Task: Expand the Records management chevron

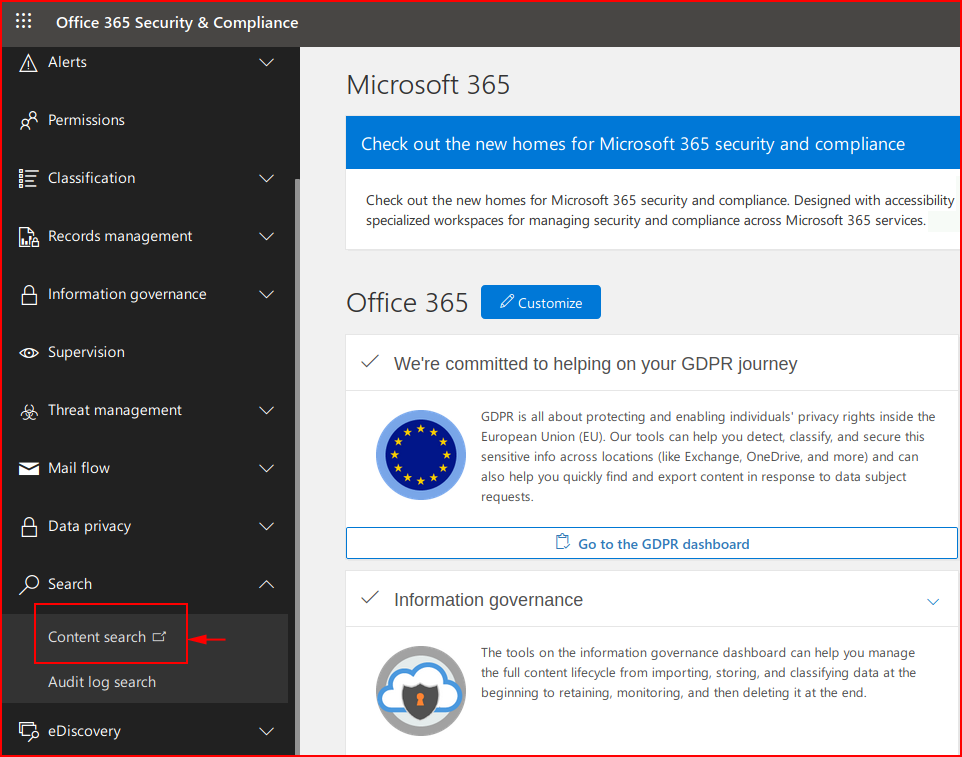Action: point(266,237)
